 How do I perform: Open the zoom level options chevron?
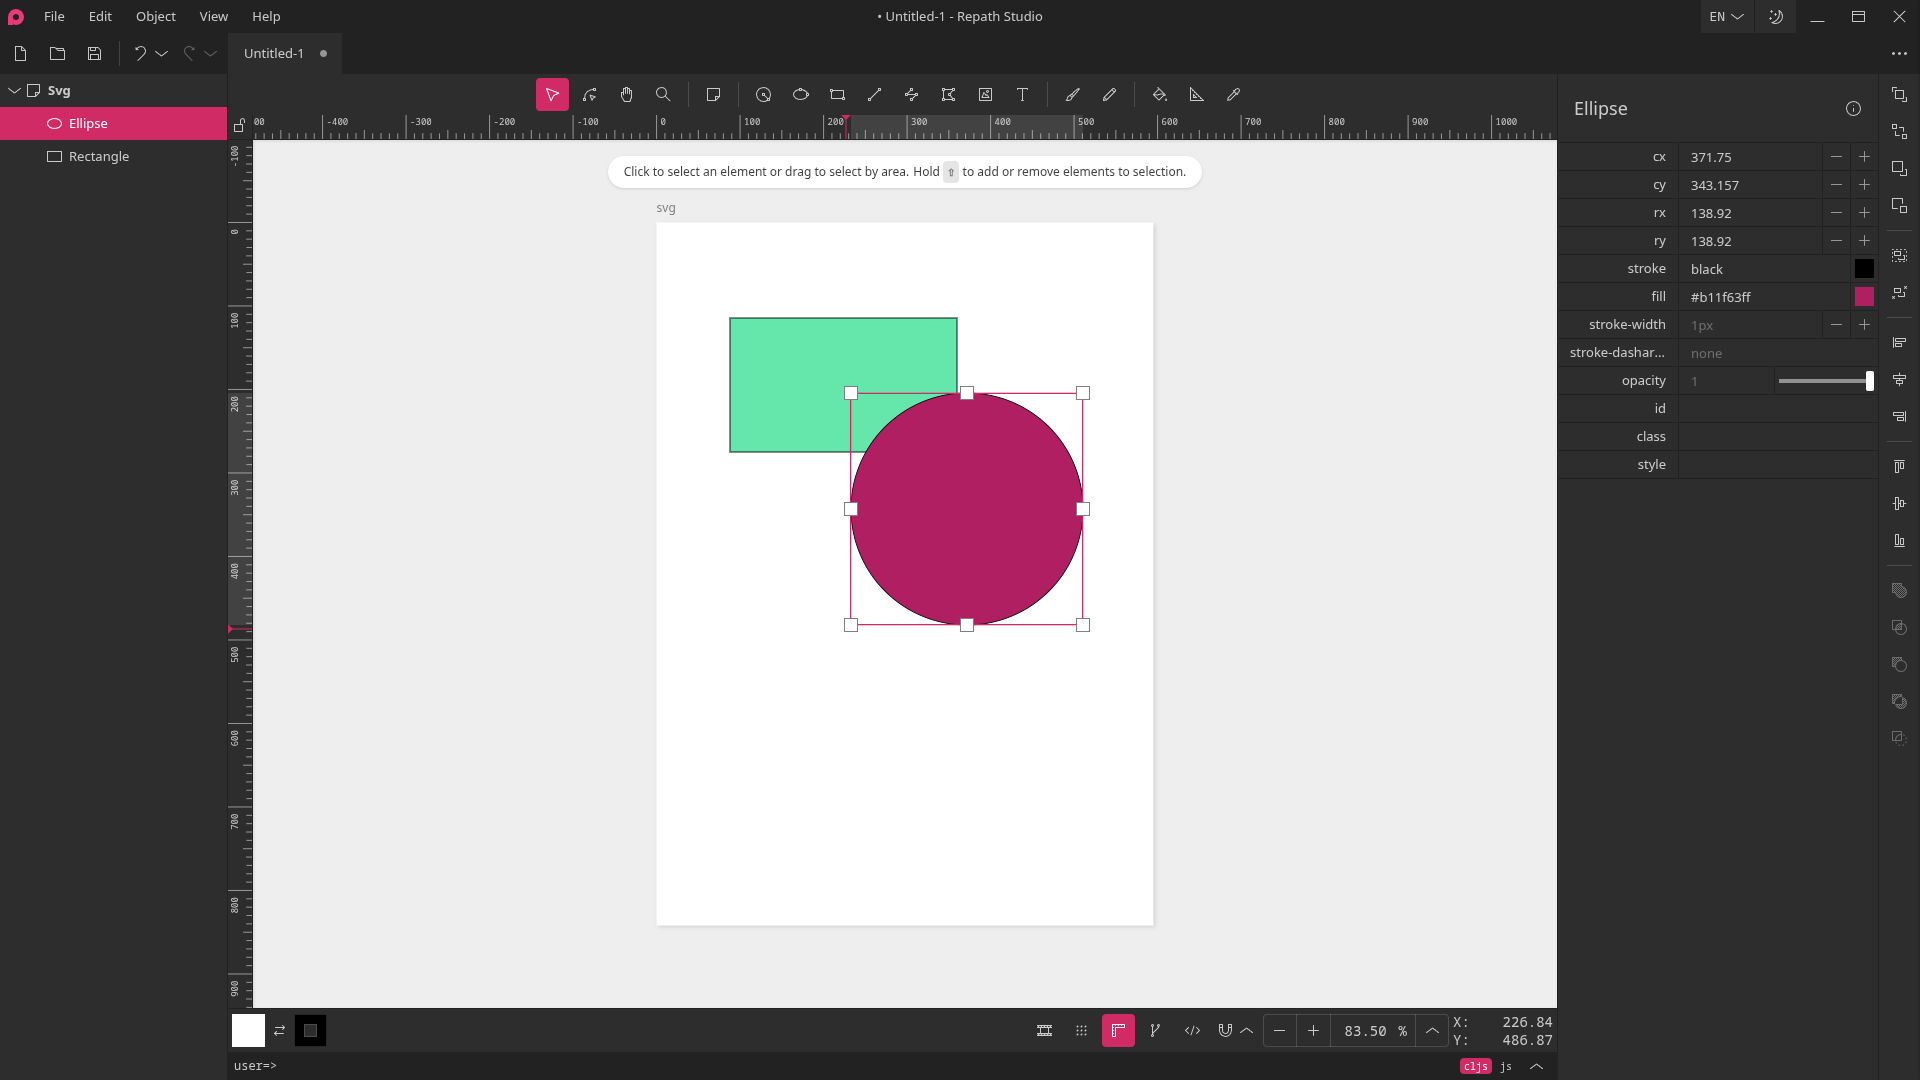point(1432,1031)
